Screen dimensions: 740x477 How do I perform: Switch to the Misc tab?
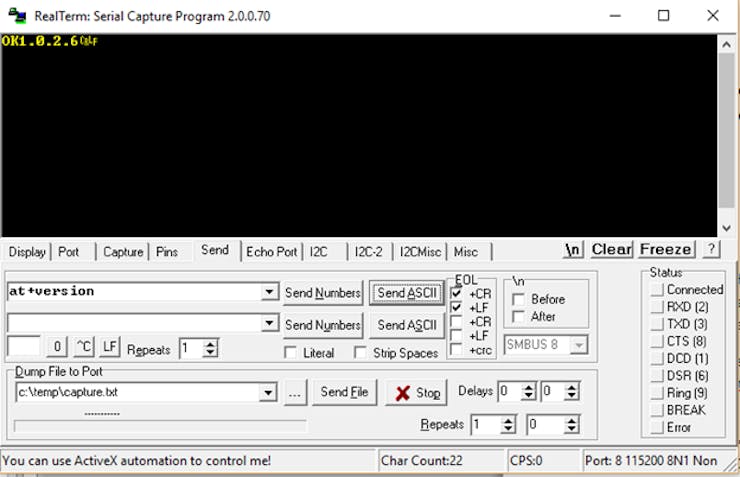coord(466,252)
